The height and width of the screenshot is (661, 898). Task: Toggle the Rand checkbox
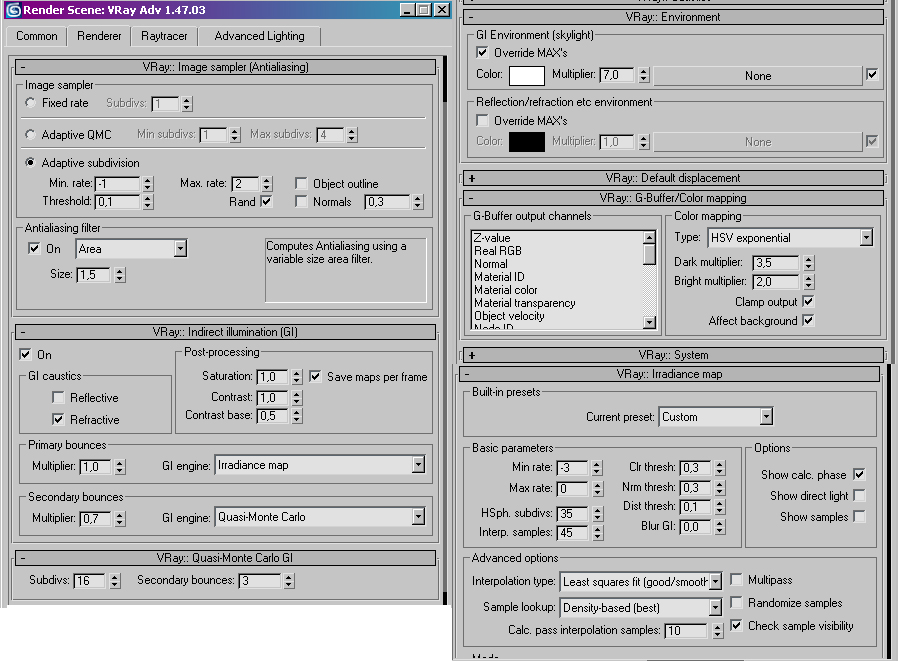click(266, 202)
